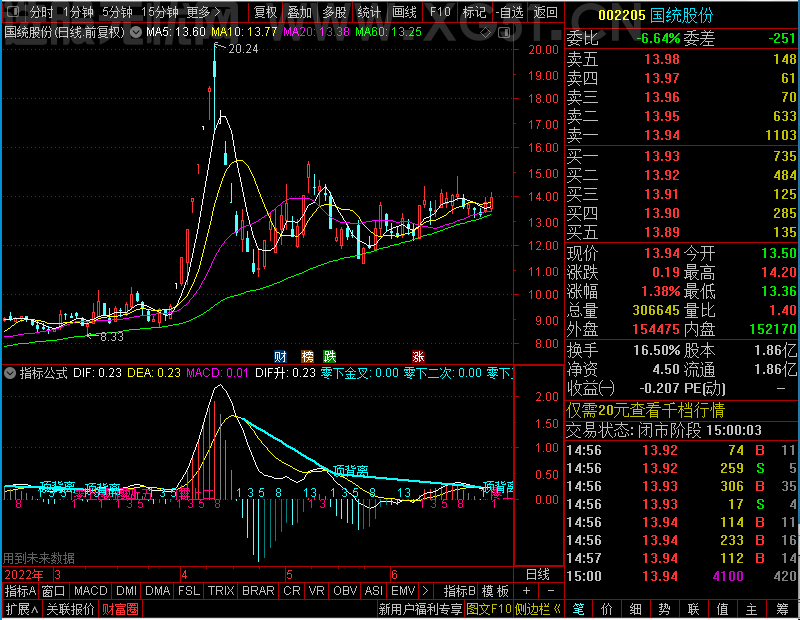This screenshot has height=620, width=800.
Task: Select the 联 tab in bottom-right bar
Action: (693, 609)
